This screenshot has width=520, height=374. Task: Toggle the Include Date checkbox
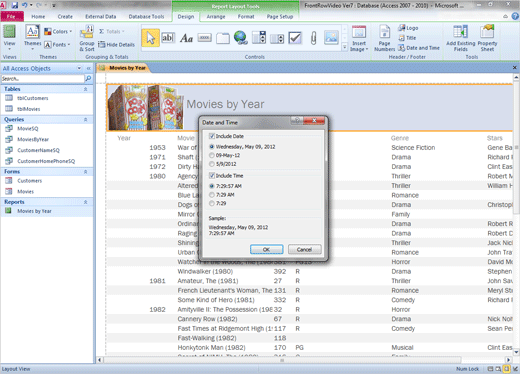click(212, 136)
